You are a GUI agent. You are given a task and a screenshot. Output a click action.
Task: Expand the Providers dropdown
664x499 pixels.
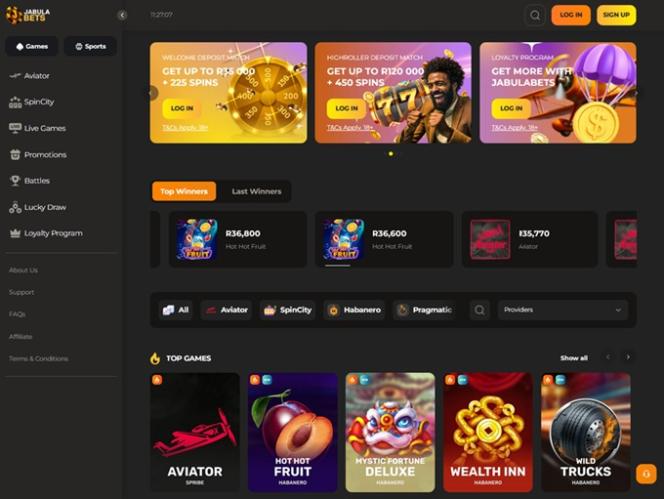click(563, 310)
